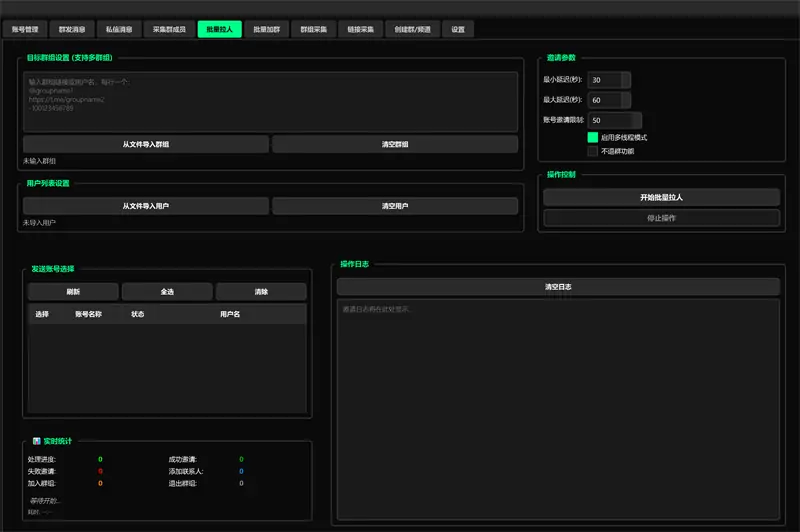Click the 清空群组 button
800x532 pixels.
[395, 144]
